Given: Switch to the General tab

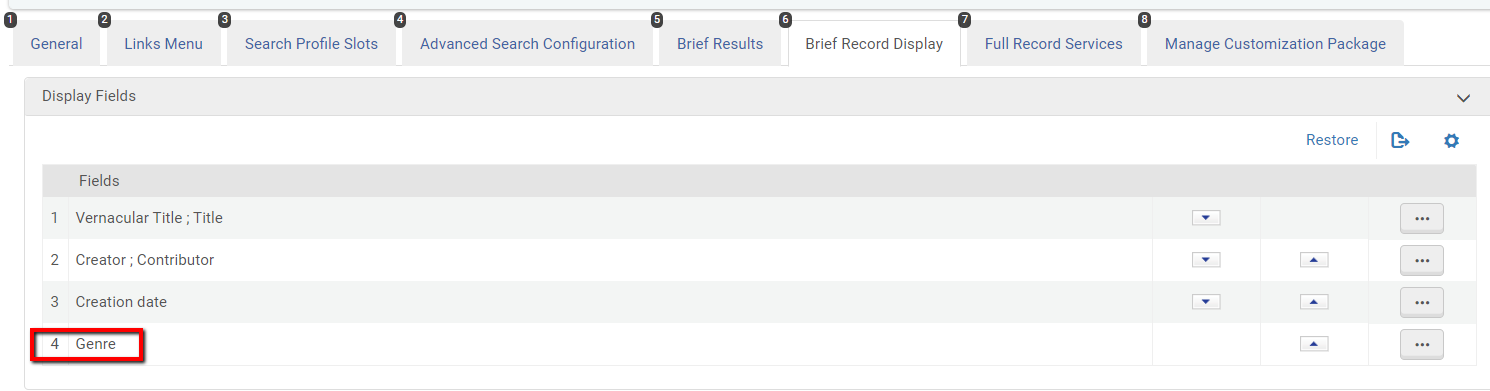Looking at the screenshot, I should [x=56, y=44].
